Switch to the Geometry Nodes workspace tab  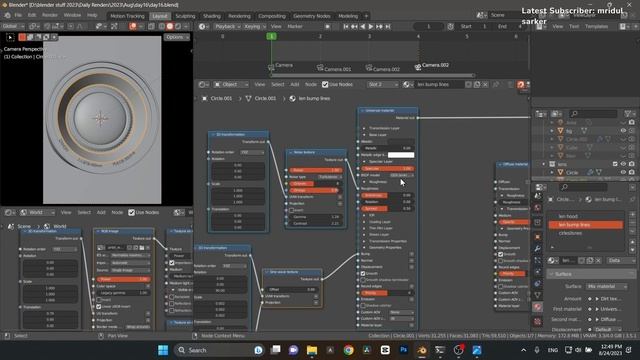click(312, 16)
